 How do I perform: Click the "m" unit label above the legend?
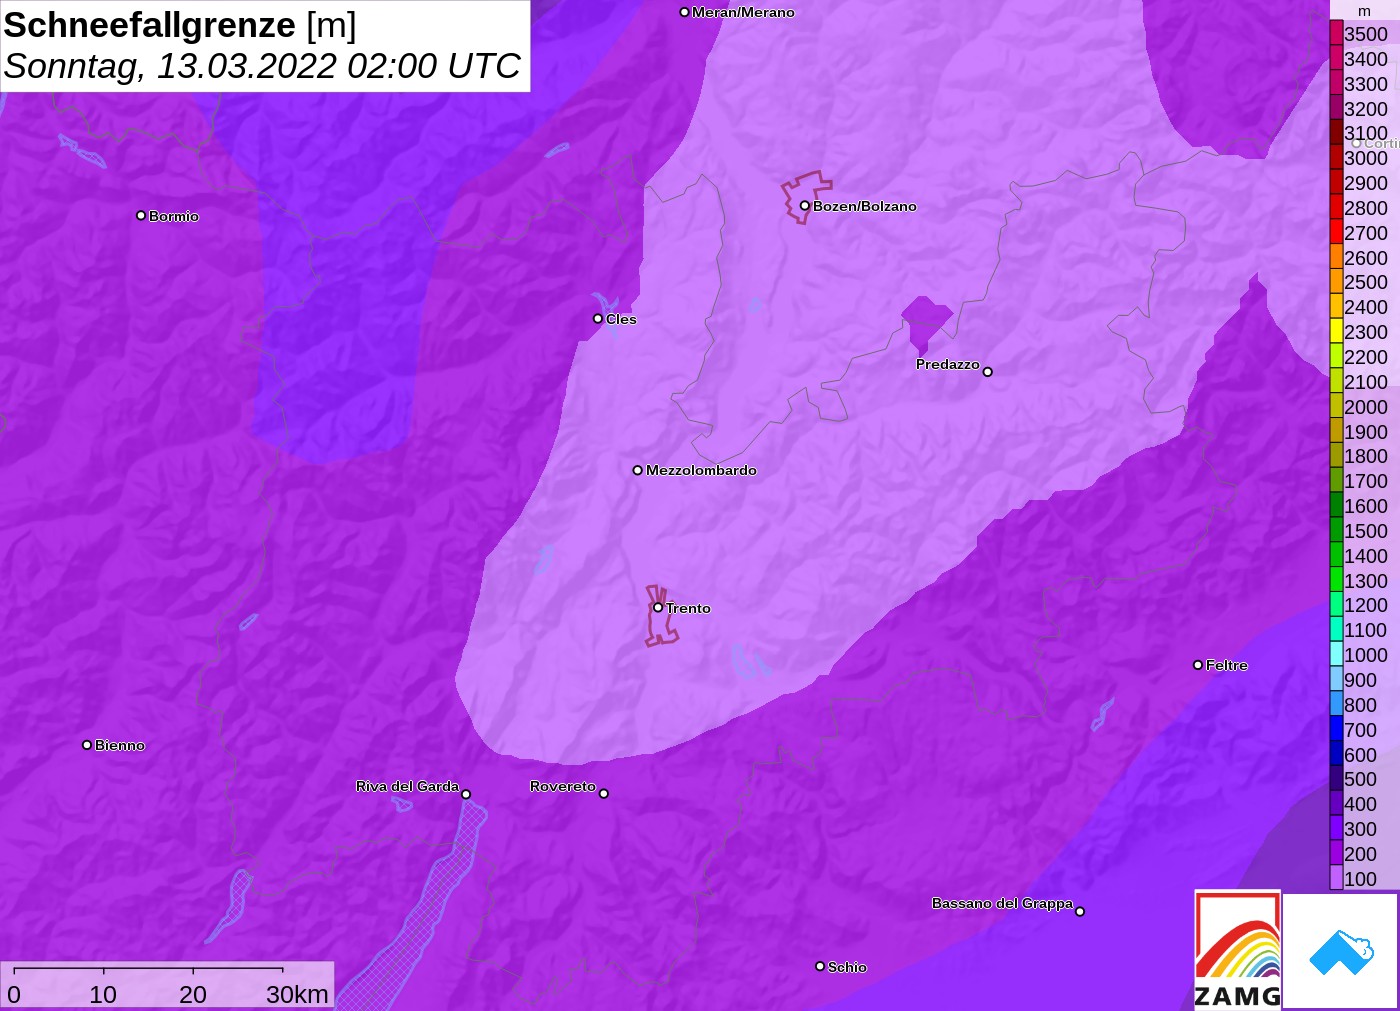tap(1364, 11)
